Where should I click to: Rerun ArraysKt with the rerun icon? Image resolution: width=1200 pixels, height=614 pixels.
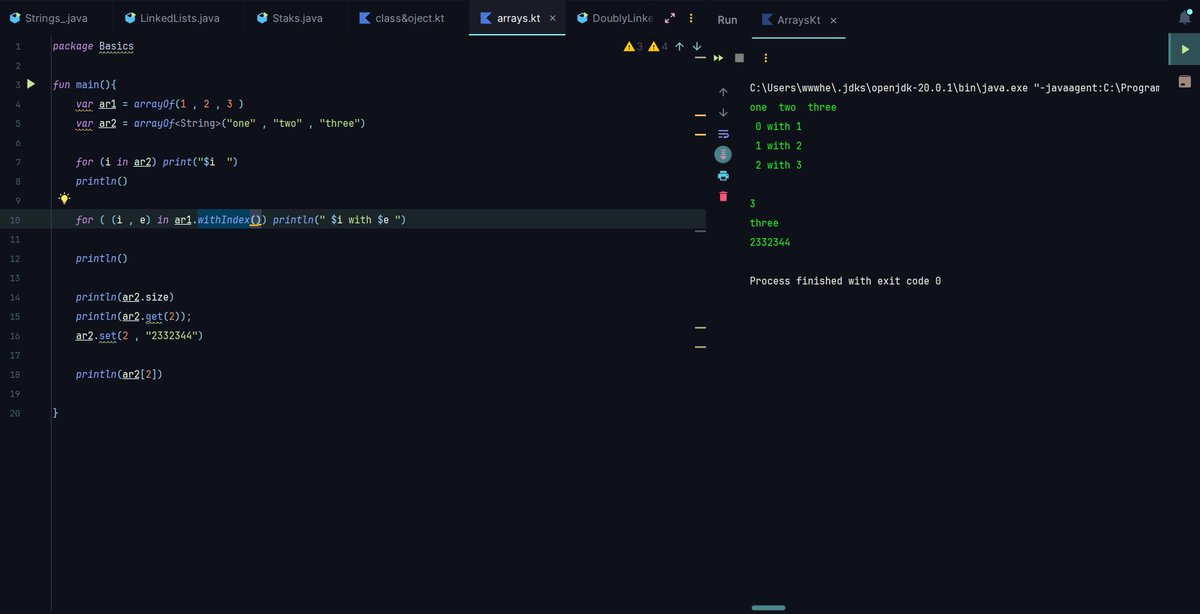pyautogui.click(x=718, y=58)
